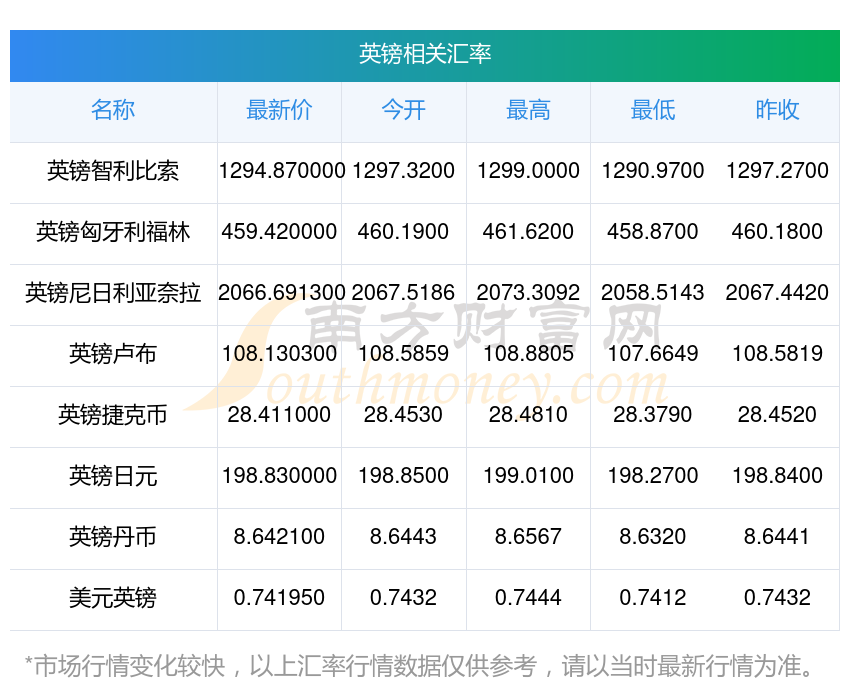
Task: Select open value 28.4530
Action: pyautogui.click(x=403, y=415)
